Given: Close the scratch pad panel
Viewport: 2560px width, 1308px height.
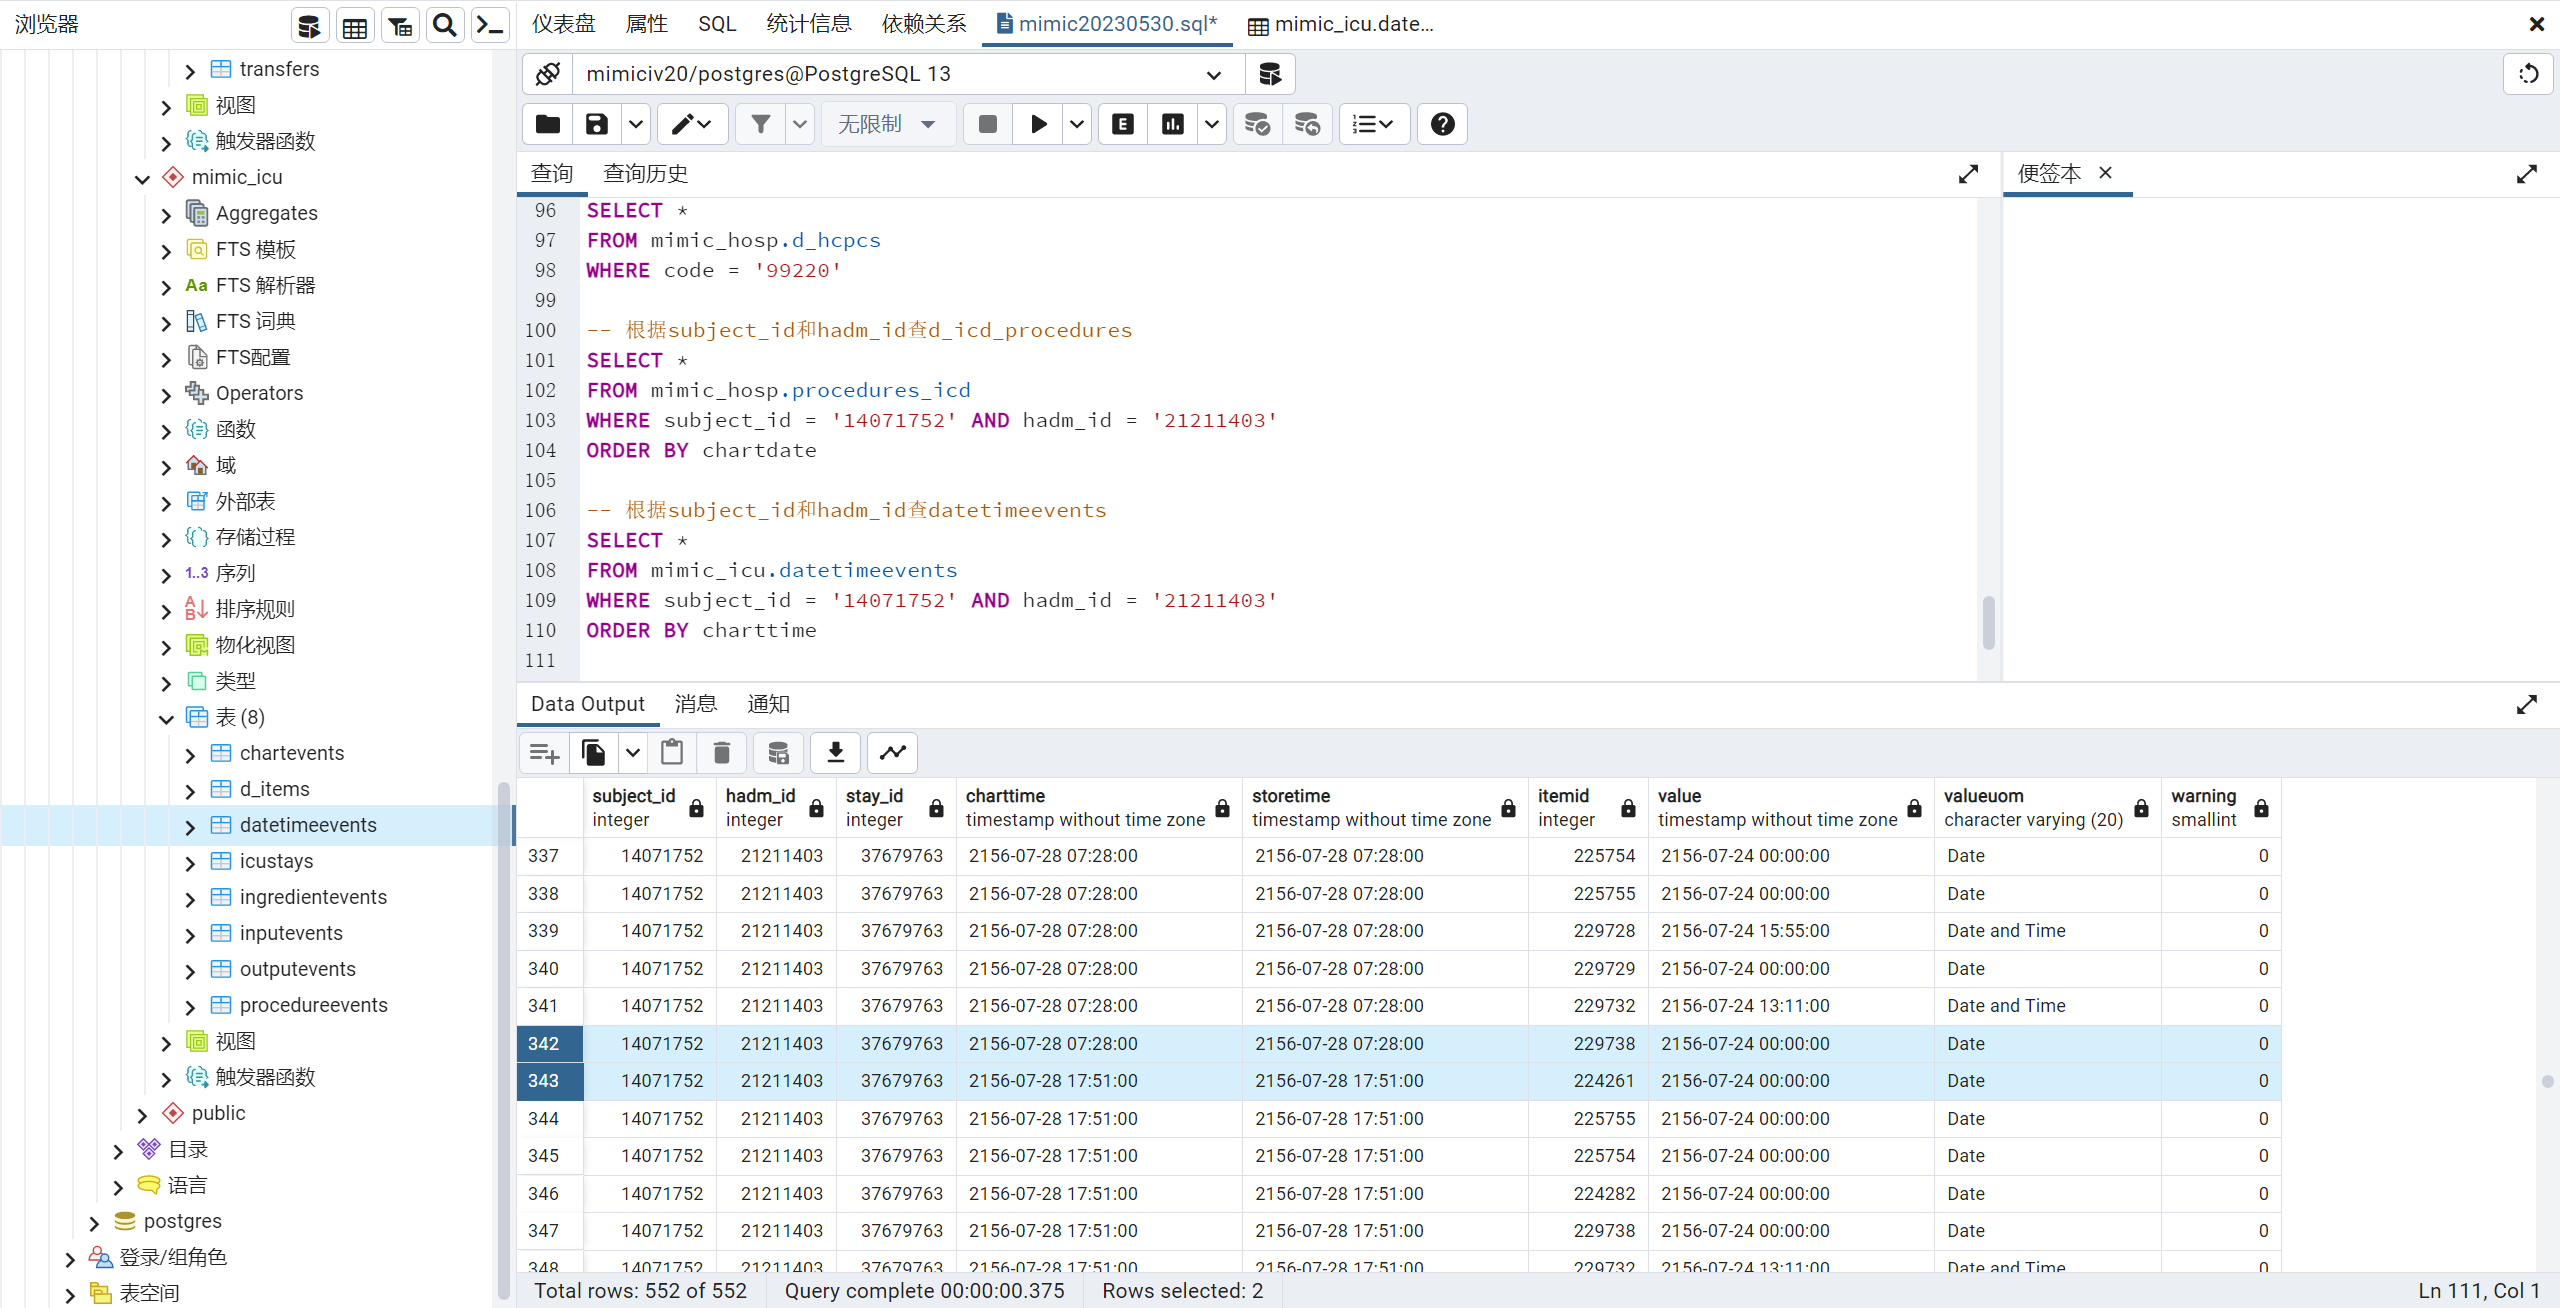Looking at the screenshot, I should point(2105,172).
